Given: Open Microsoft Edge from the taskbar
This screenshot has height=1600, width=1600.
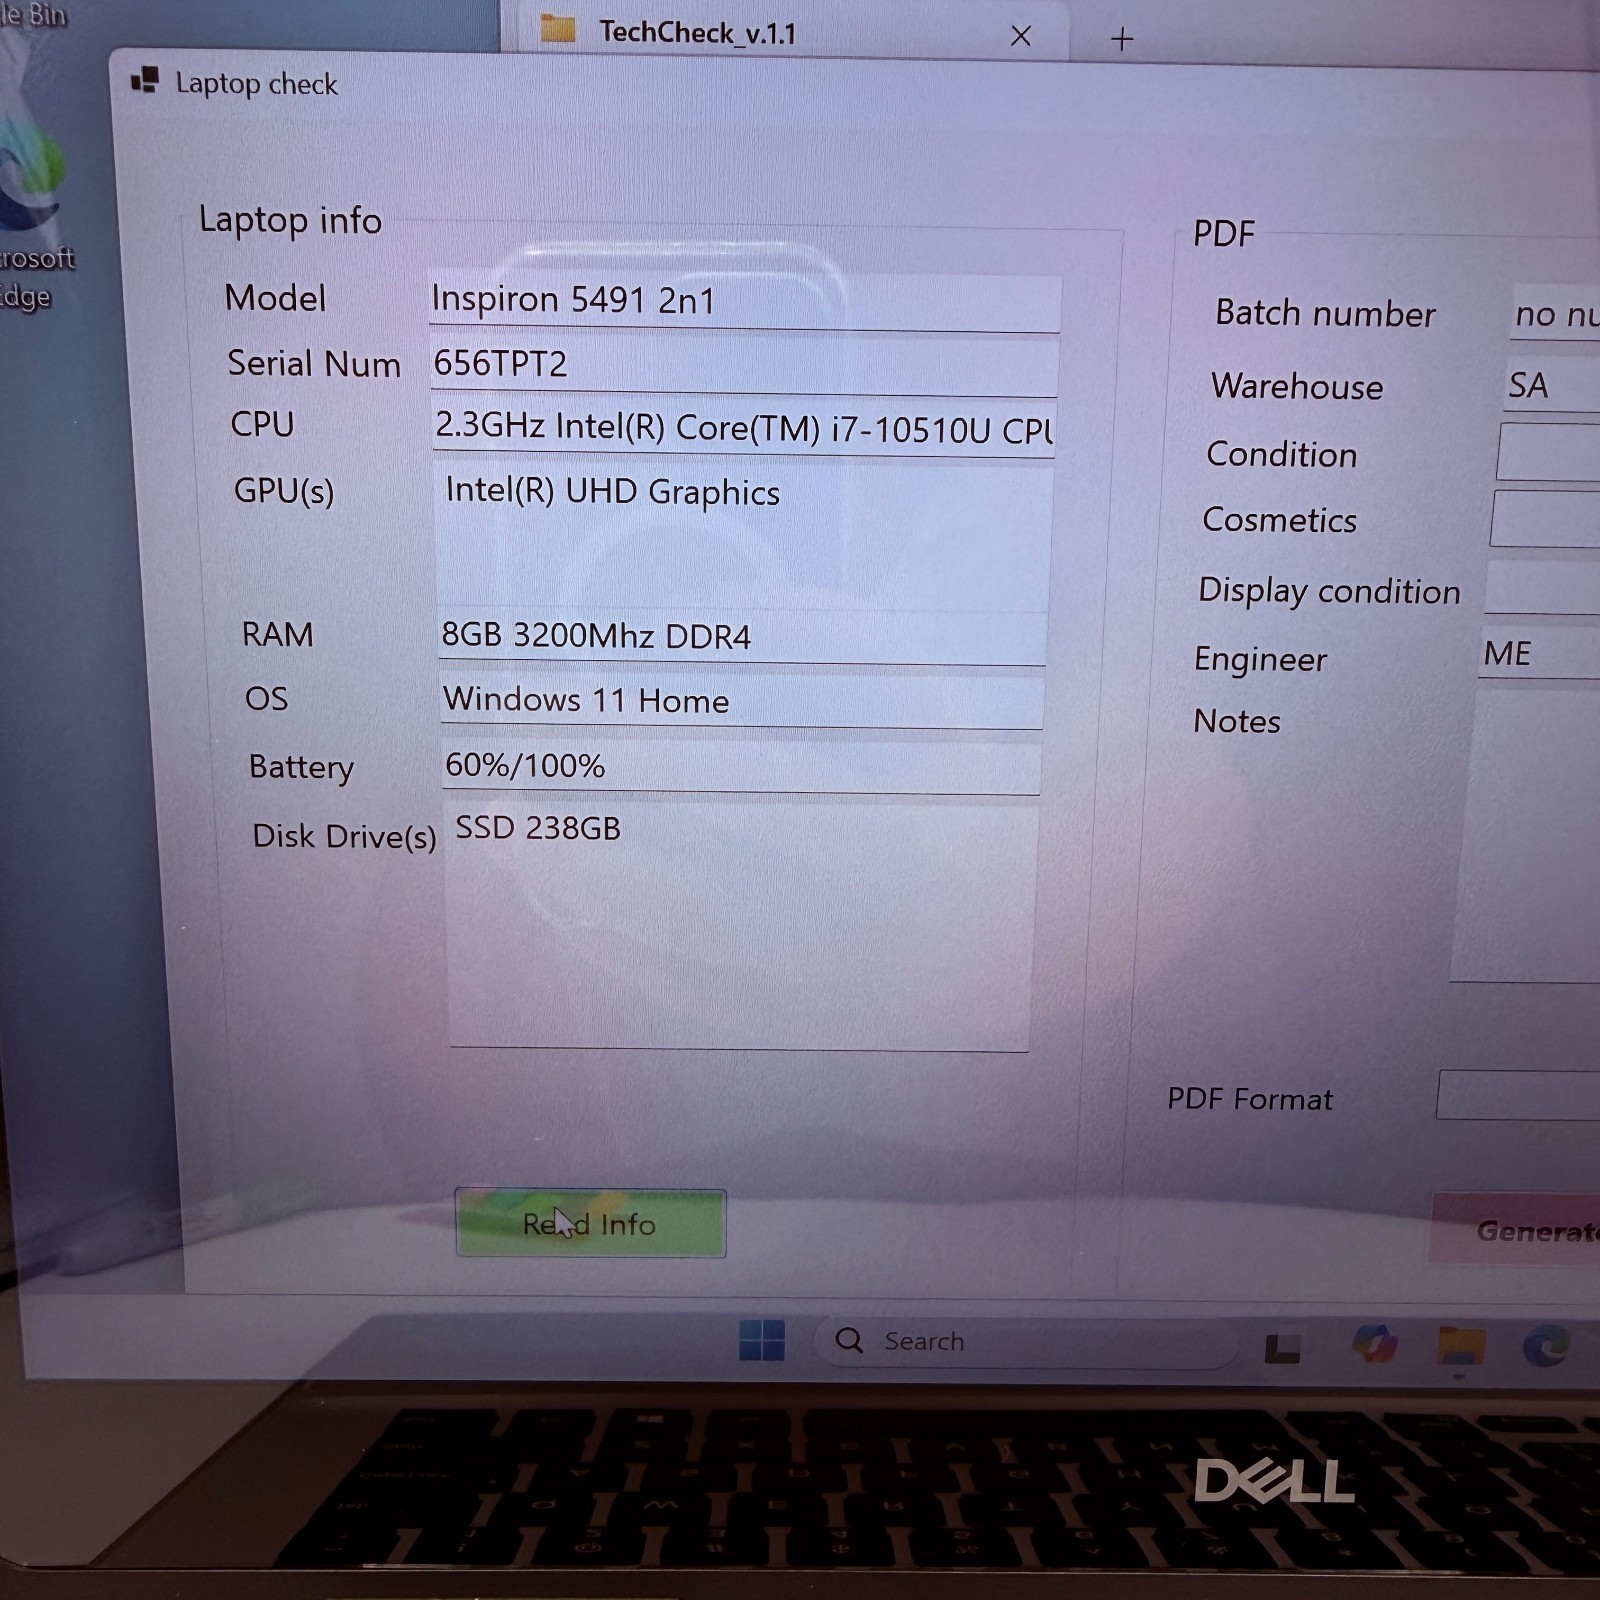Looking at the screenshot, I should click(x=1546, y=1347).
